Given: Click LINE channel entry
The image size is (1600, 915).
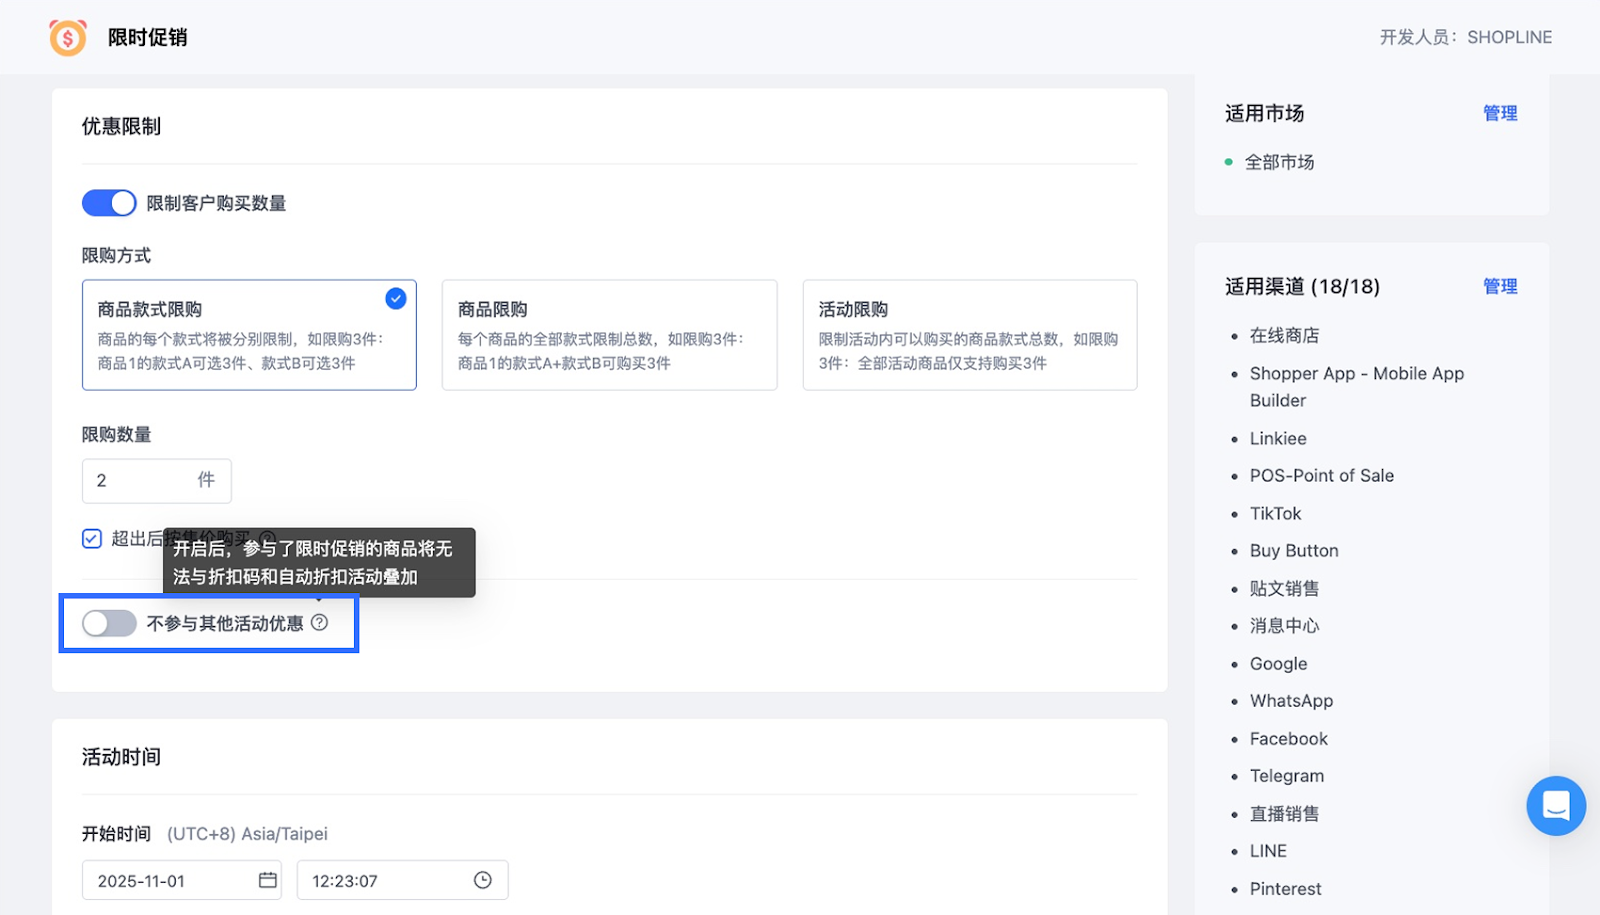Looking at the screenshot, I should 1268,850.
